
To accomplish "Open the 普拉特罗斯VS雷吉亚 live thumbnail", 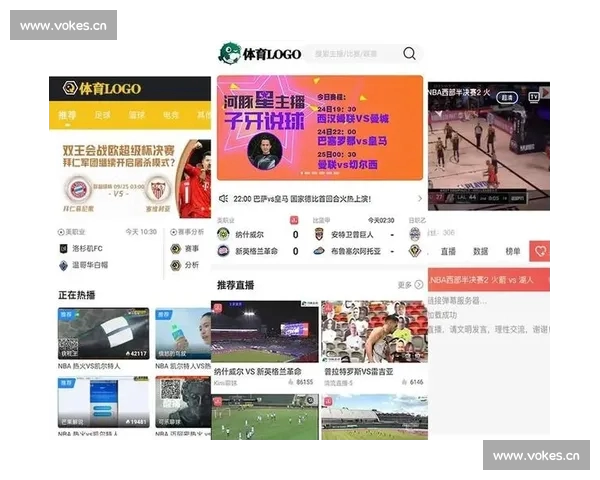I will pyautogui.click(x=375, y=331).
